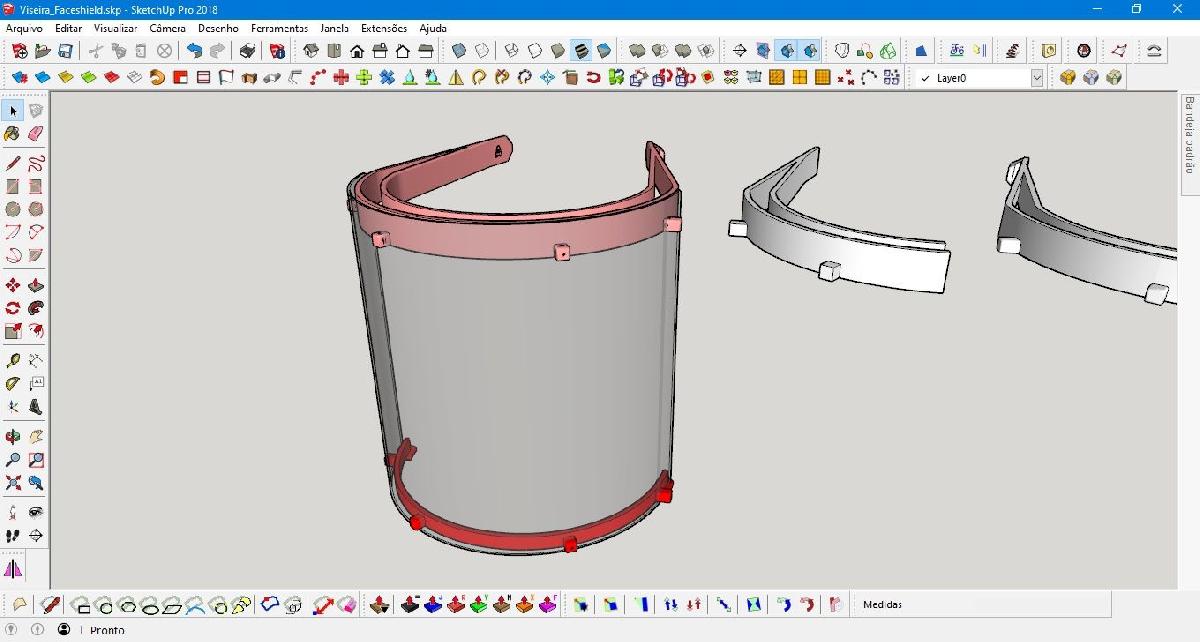The height and width of the screenshot is (642, 1200).
Task: Toggle the Back Edges style
Action: tap(482, 51)
